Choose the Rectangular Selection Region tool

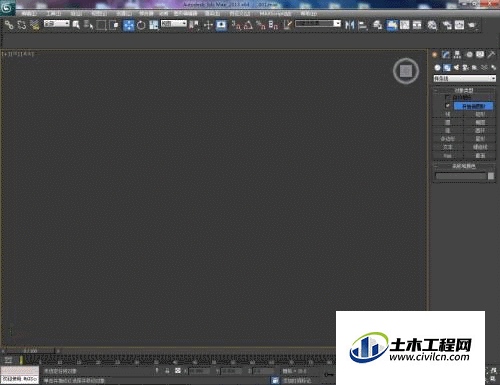pyautogui.click(x=101, y=25)
